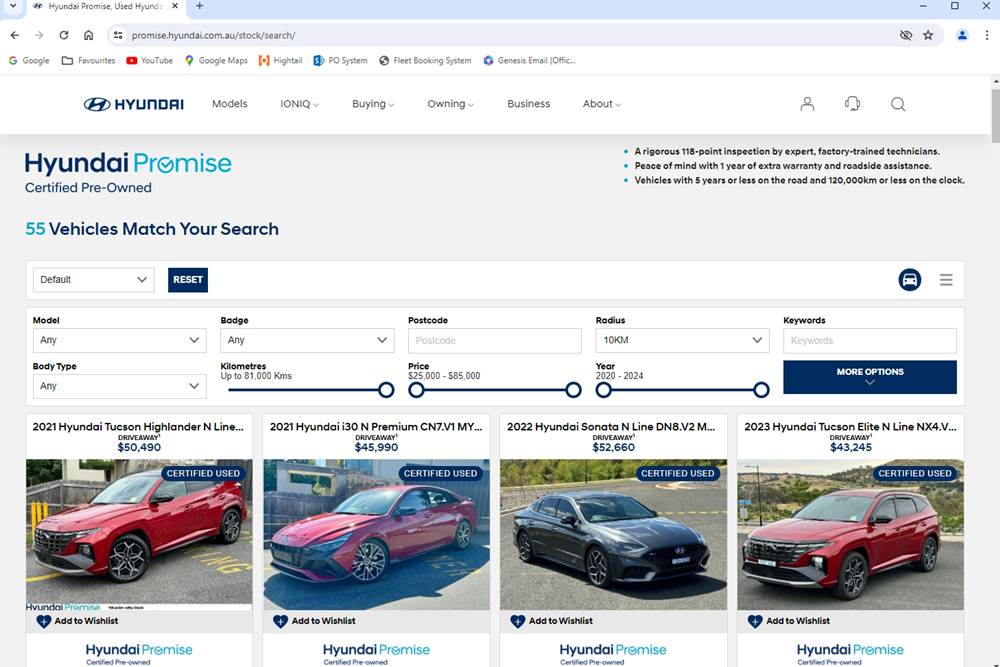Add Sonata N Line to Wishlist
The image size is (1000, 667).
(x=551, y=621)
